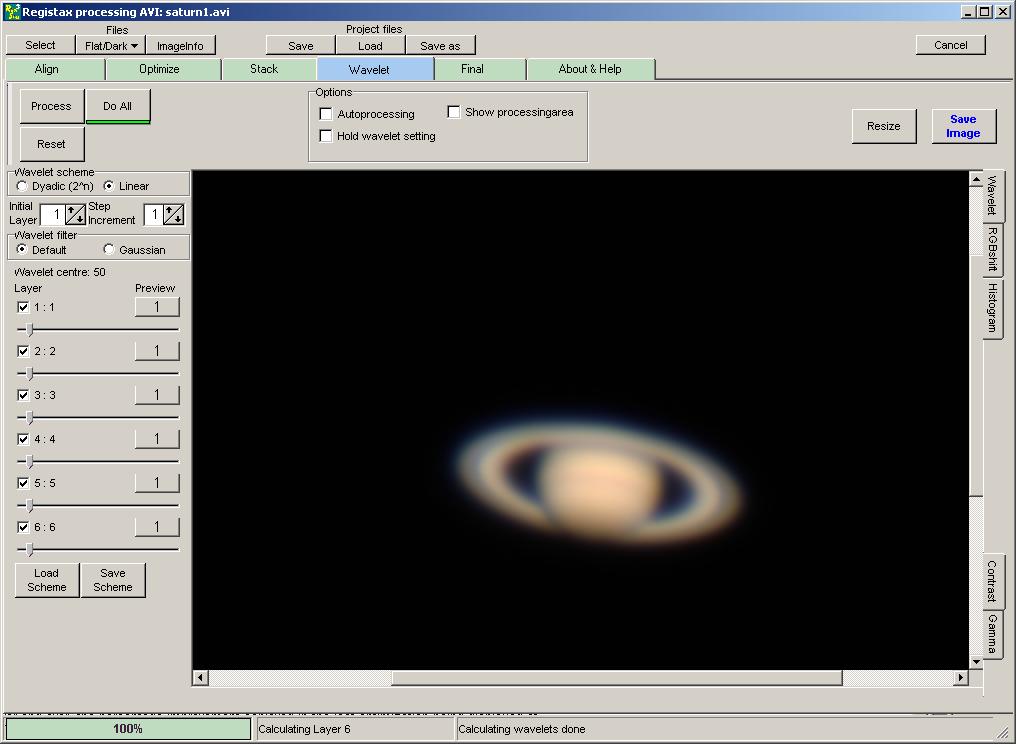Click the Initial Layer value field
The image size is (1016, 744).
52,215
